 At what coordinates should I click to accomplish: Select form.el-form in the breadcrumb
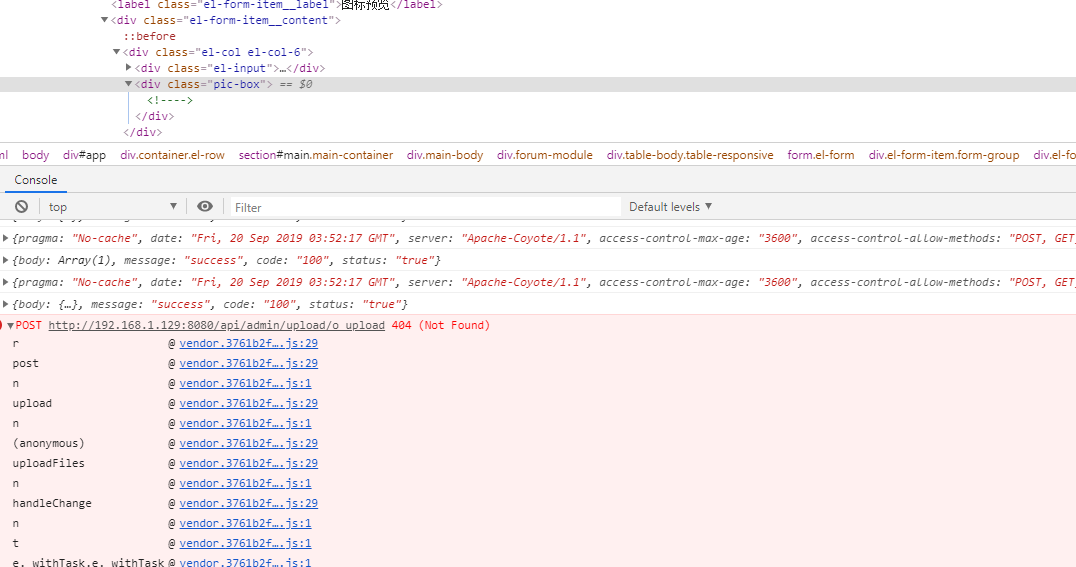point(820,155)
